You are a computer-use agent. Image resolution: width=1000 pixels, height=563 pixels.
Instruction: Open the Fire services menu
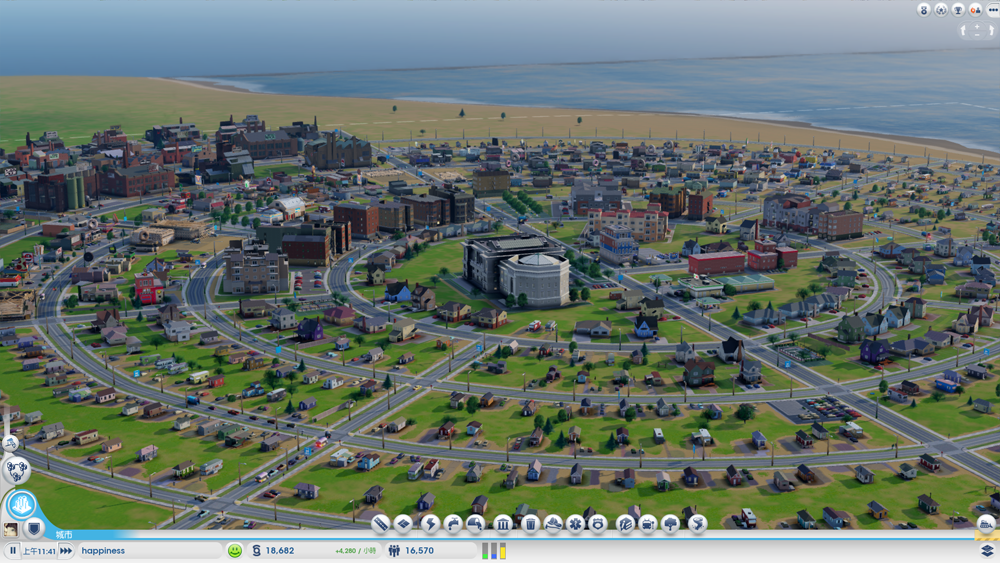click(553, 523)
